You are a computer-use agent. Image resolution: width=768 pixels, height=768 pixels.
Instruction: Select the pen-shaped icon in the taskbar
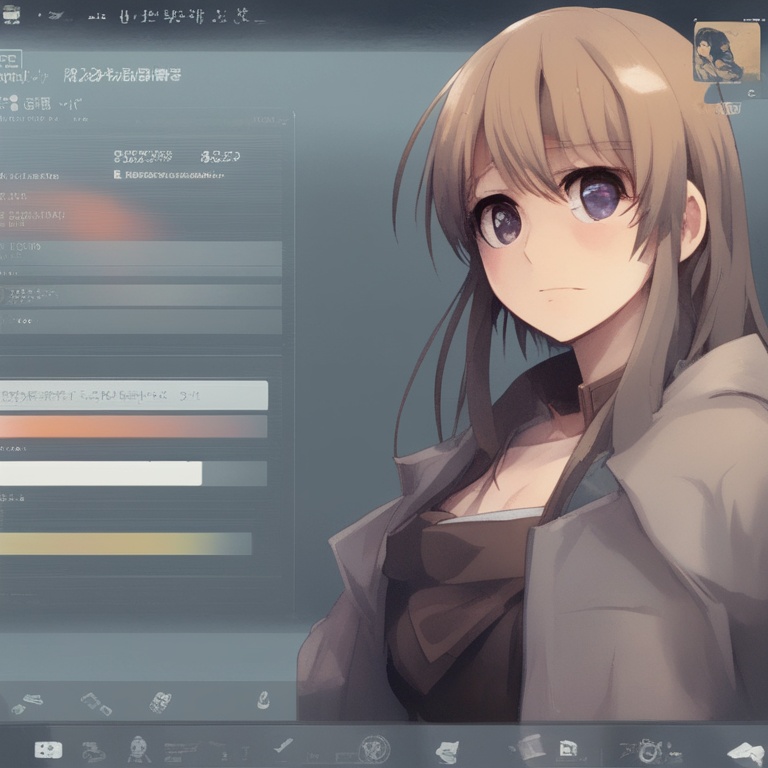(x=284, y=745)
